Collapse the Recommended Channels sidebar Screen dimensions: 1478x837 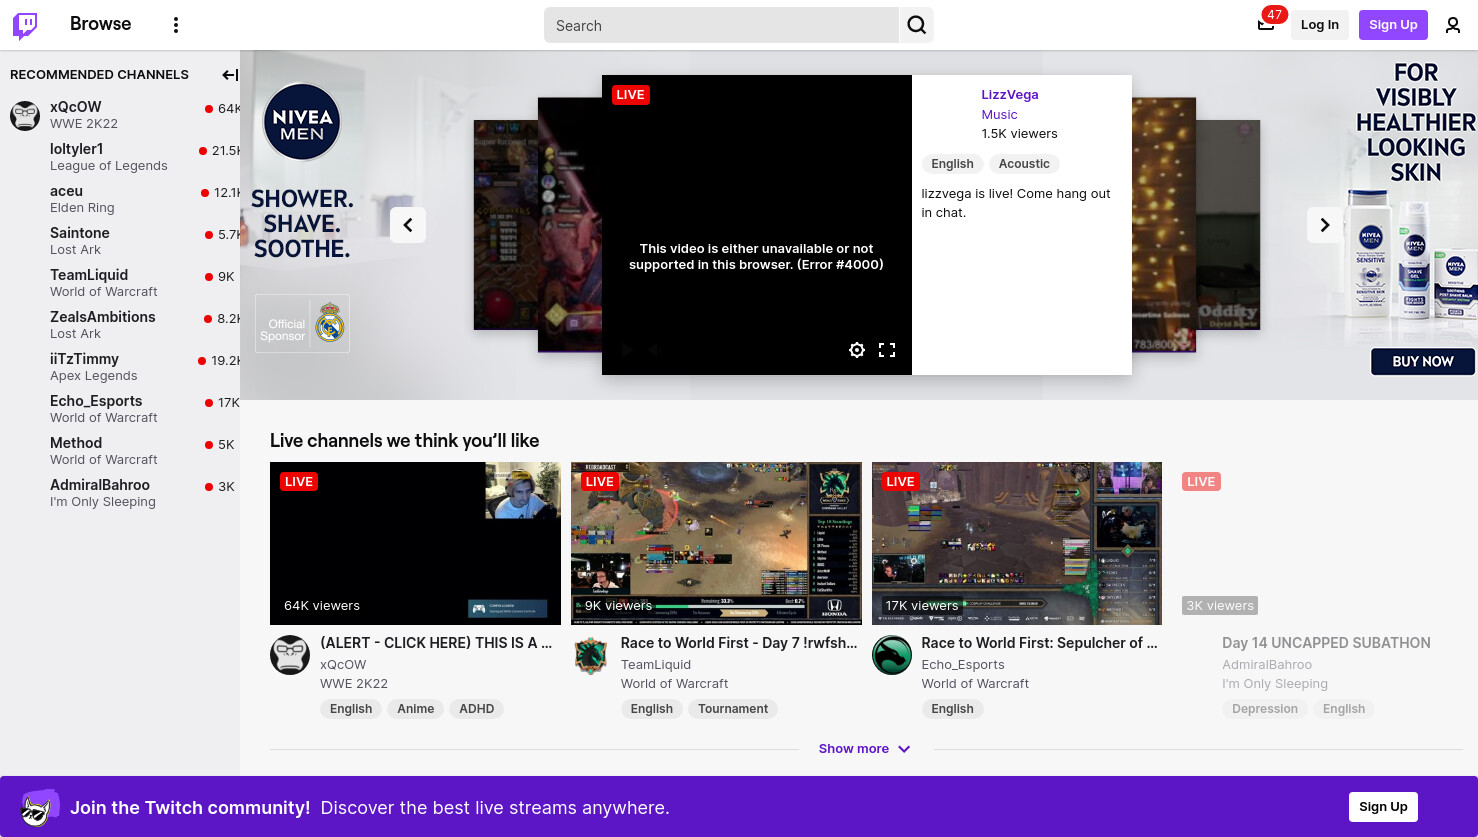point(230,75)
